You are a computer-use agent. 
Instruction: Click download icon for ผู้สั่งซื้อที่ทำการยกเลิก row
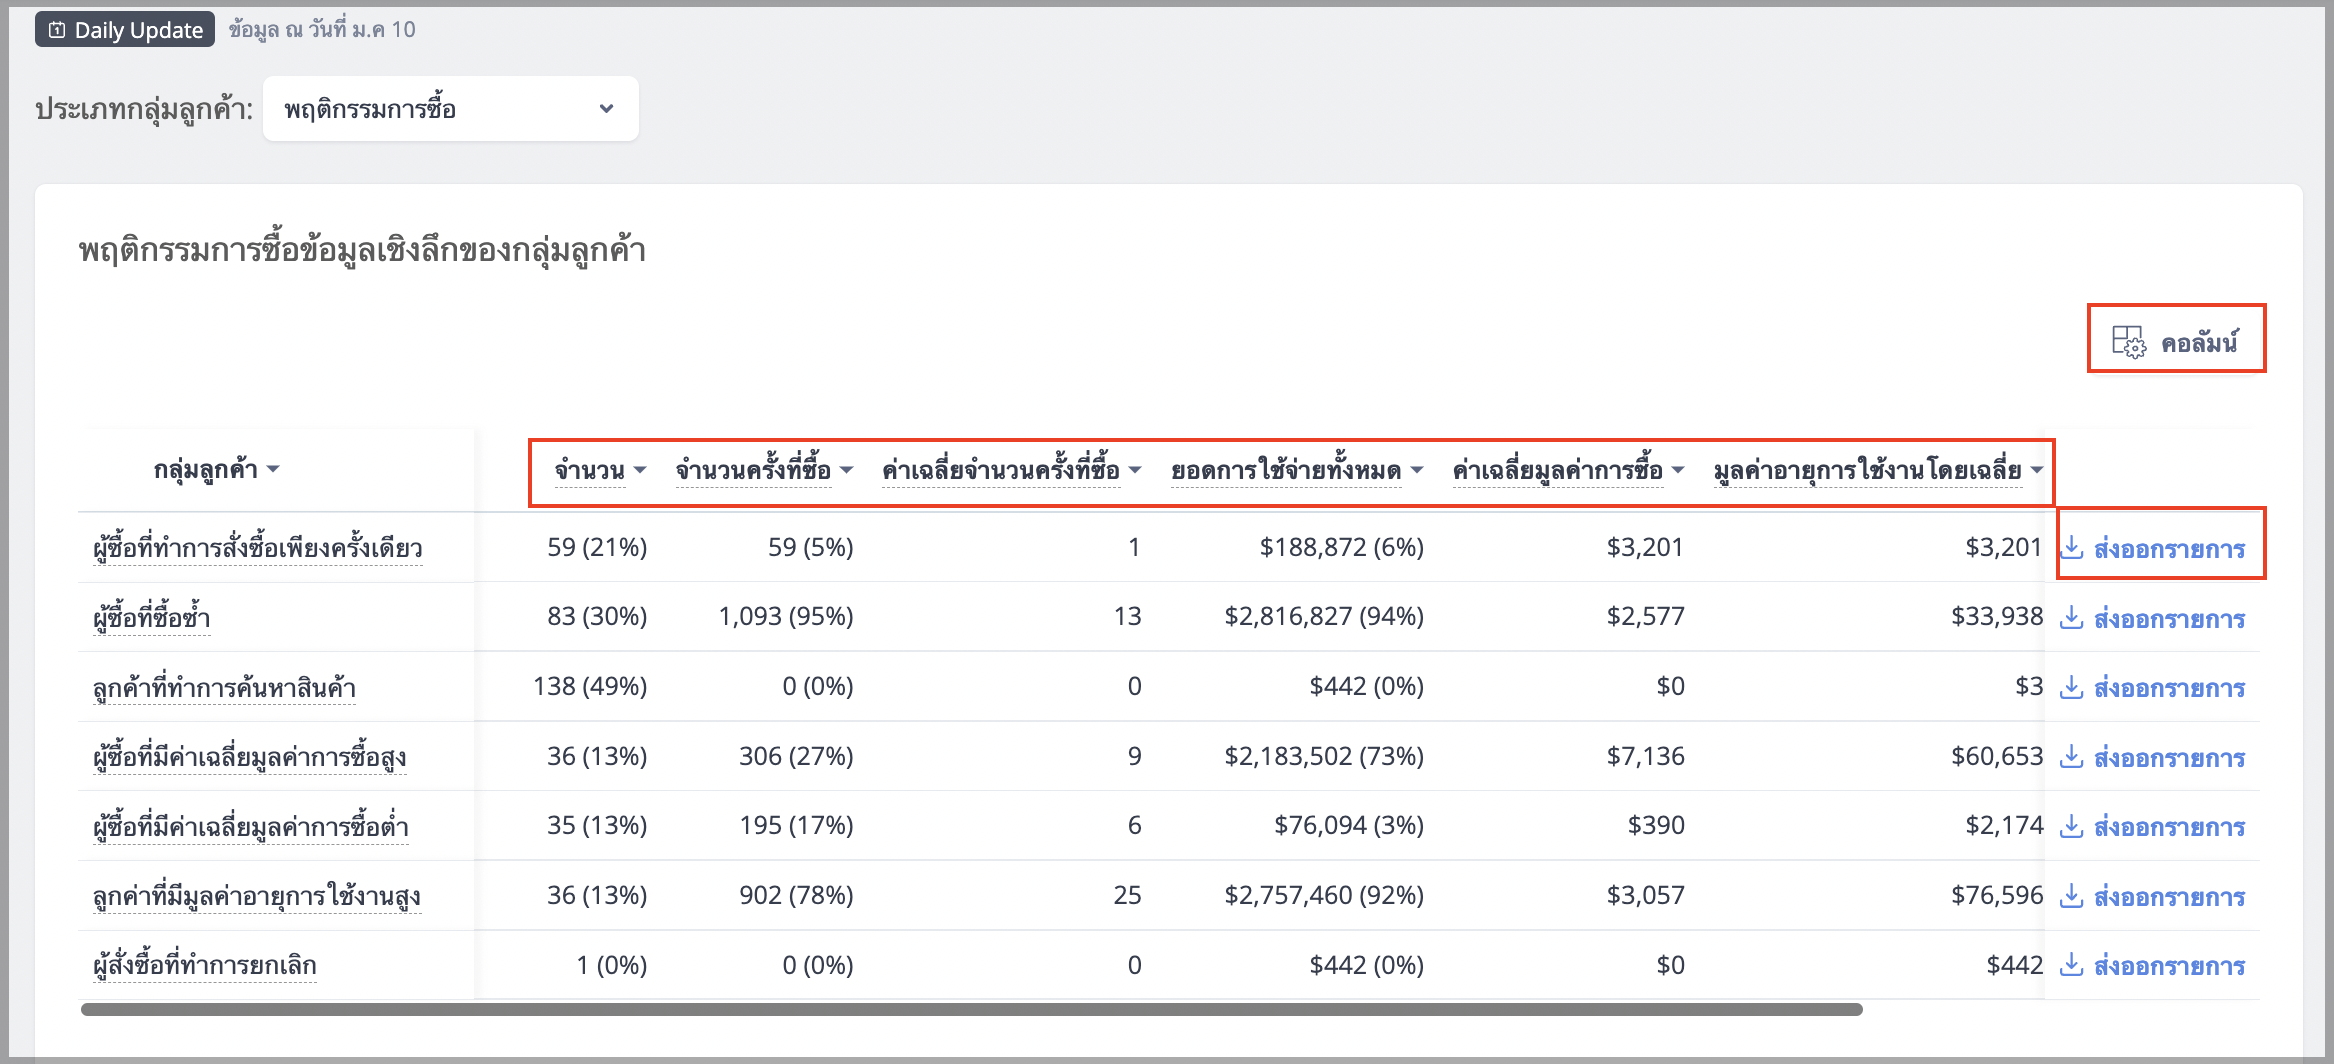coord(2072,965)
